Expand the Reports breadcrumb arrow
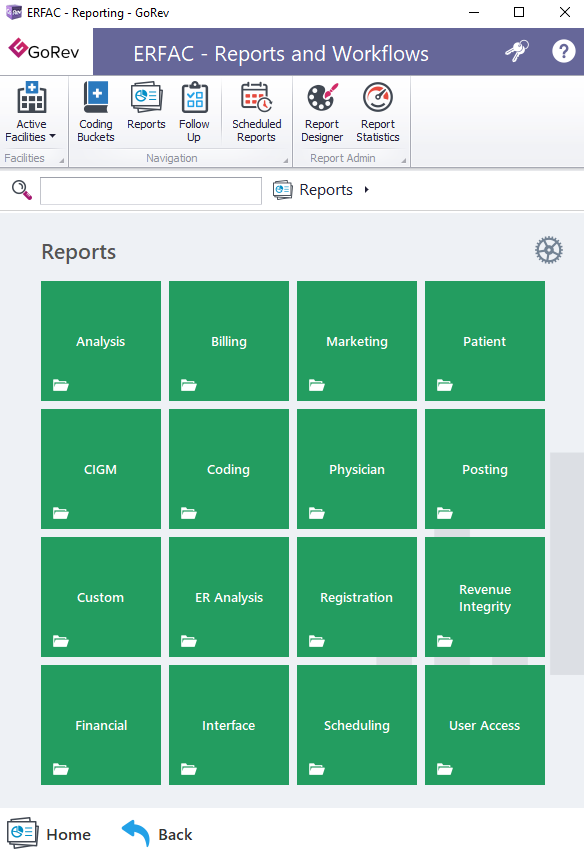Screen dimensions: 584x854 pos(367,190)
